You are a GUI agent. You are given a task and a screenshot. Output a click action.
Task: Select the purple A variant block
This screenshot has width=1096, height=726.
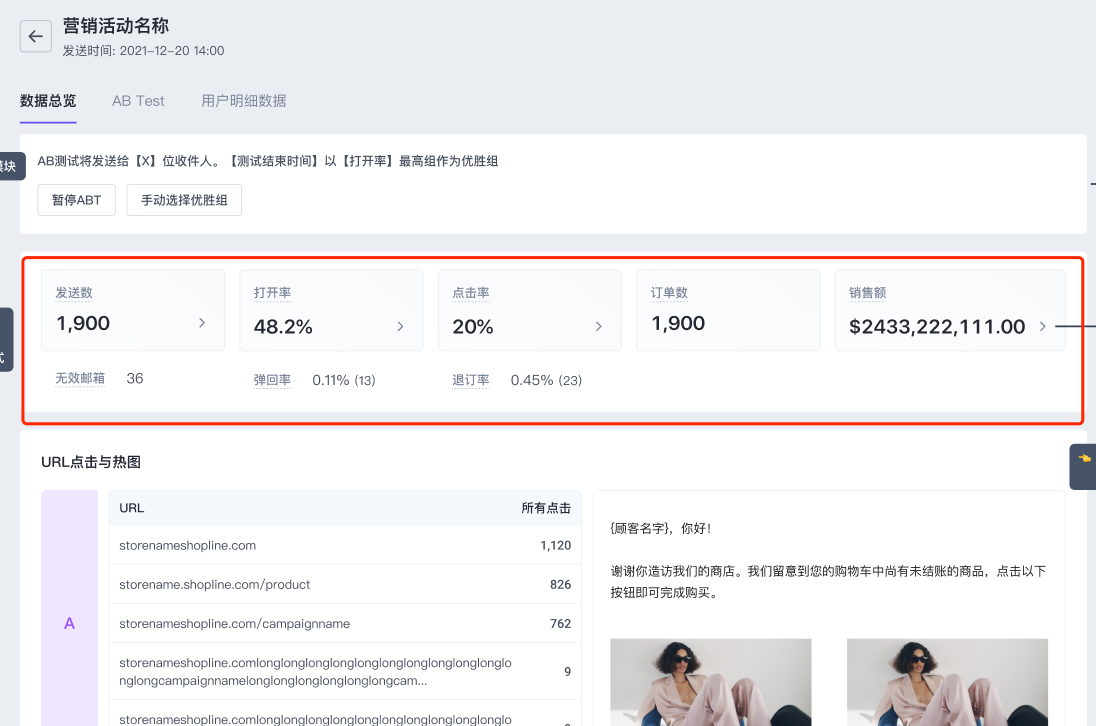(69, 623)
